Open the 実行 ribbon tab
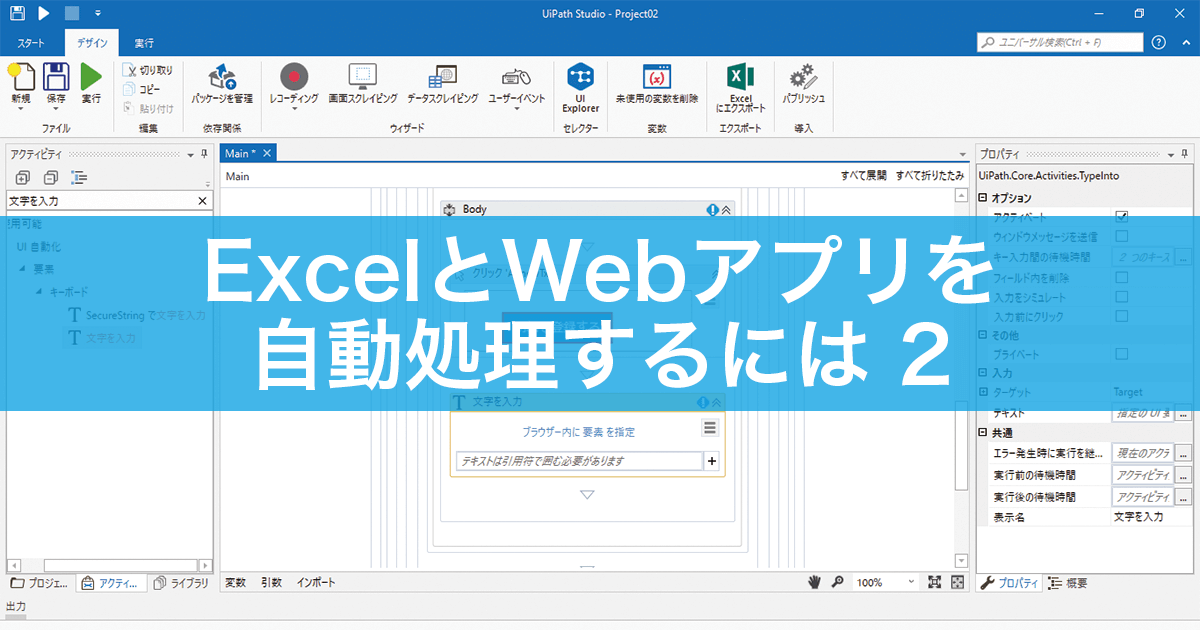Viewport: 1200px width, 630px height. (x=144, y=43)
